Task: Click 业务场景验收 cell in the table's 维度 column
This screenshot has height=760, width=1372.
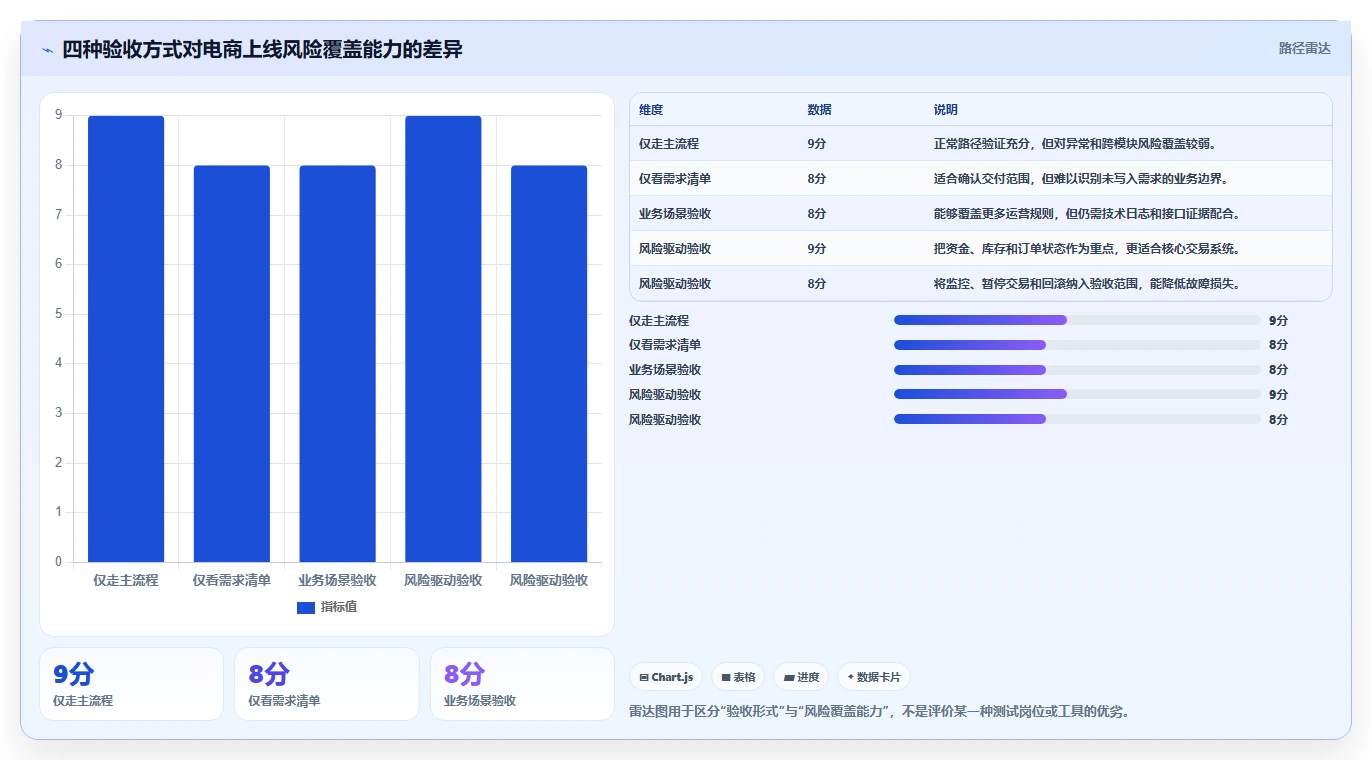Action: point(675,214)
